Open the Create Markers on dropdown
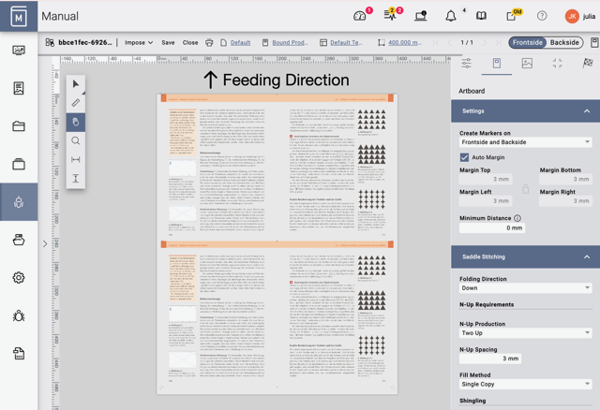 coord(525,143)
